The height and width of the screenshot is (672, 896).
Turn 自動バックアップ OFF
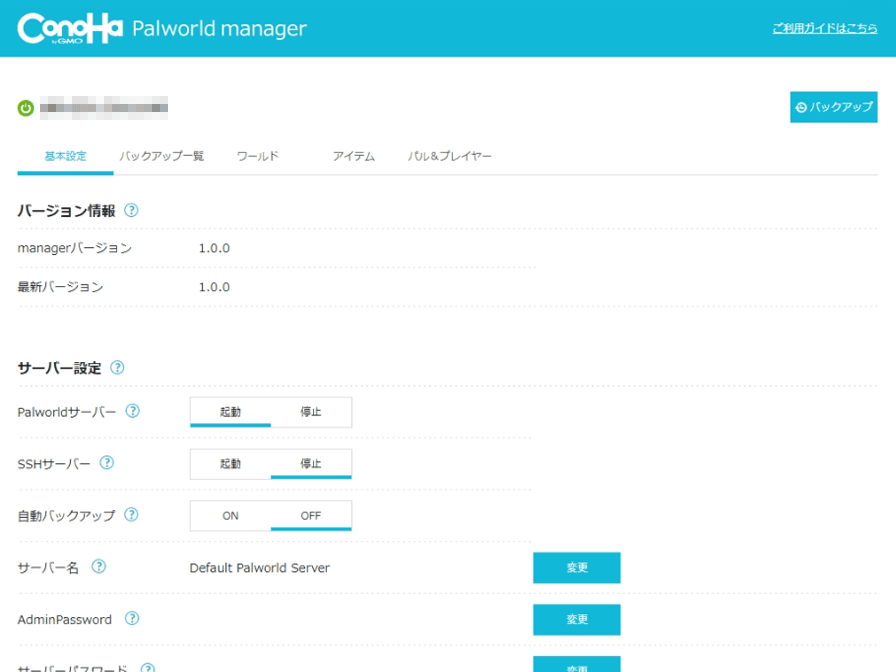coord(311,515)
